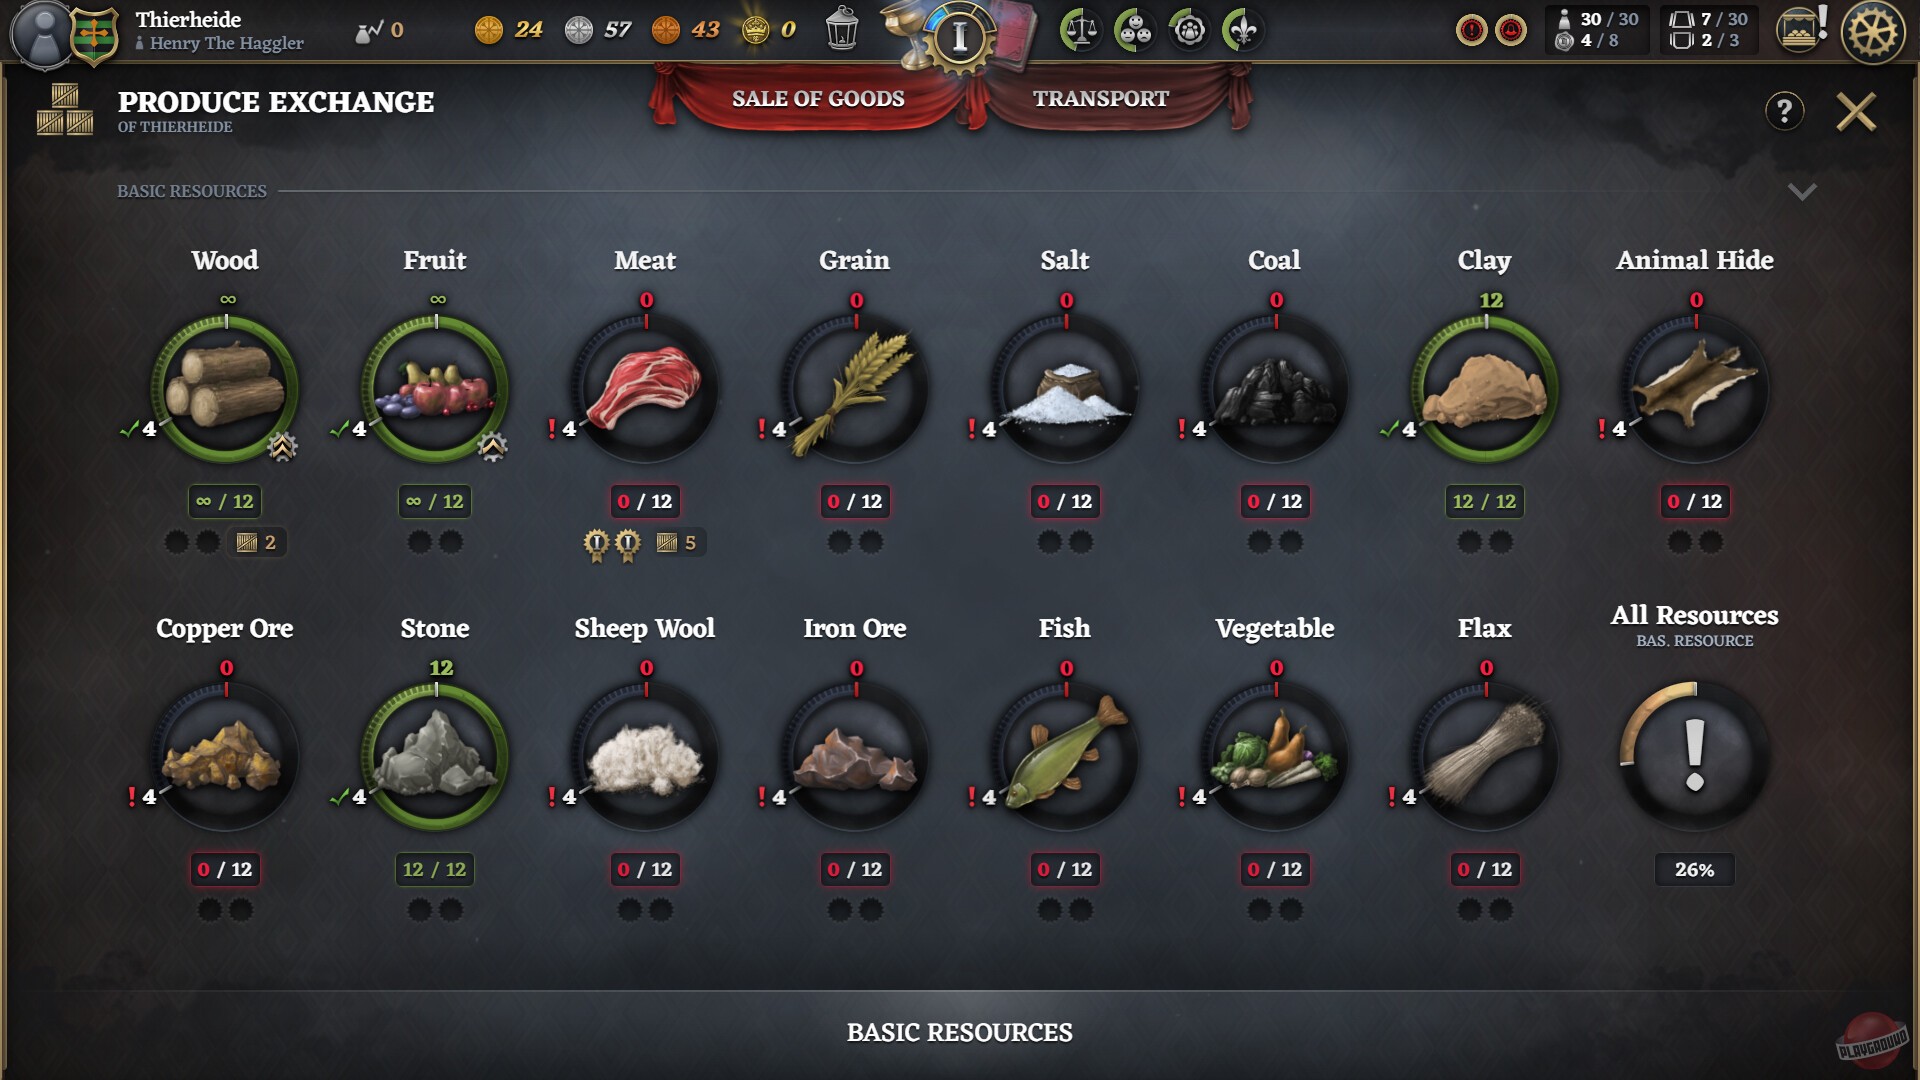
Task: Open the player portrait menu
Action: [43, 34]
